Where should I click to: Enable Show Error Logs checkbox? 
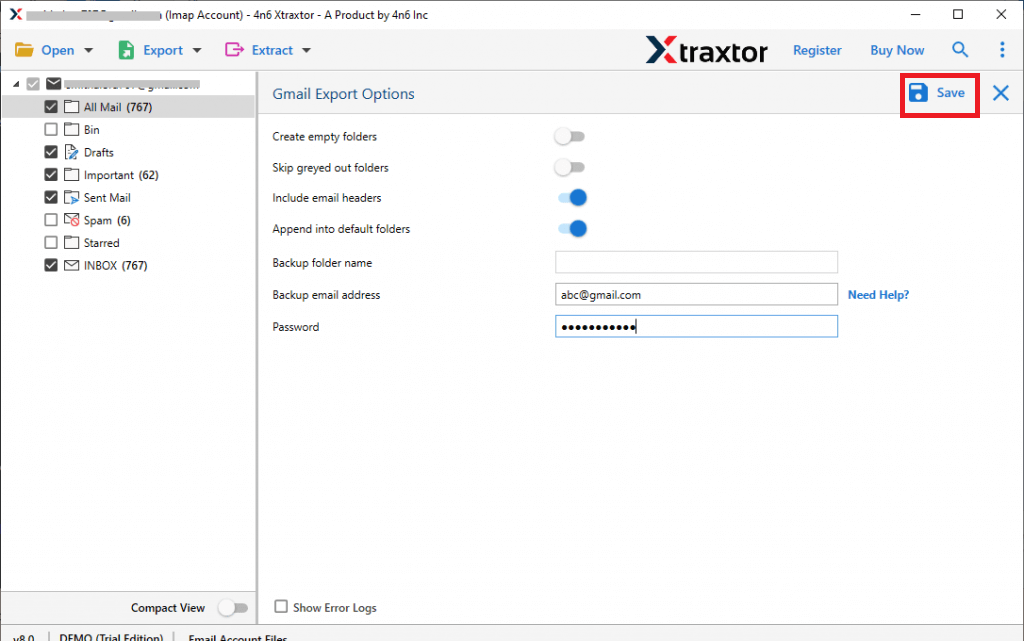tap(281, 606)
